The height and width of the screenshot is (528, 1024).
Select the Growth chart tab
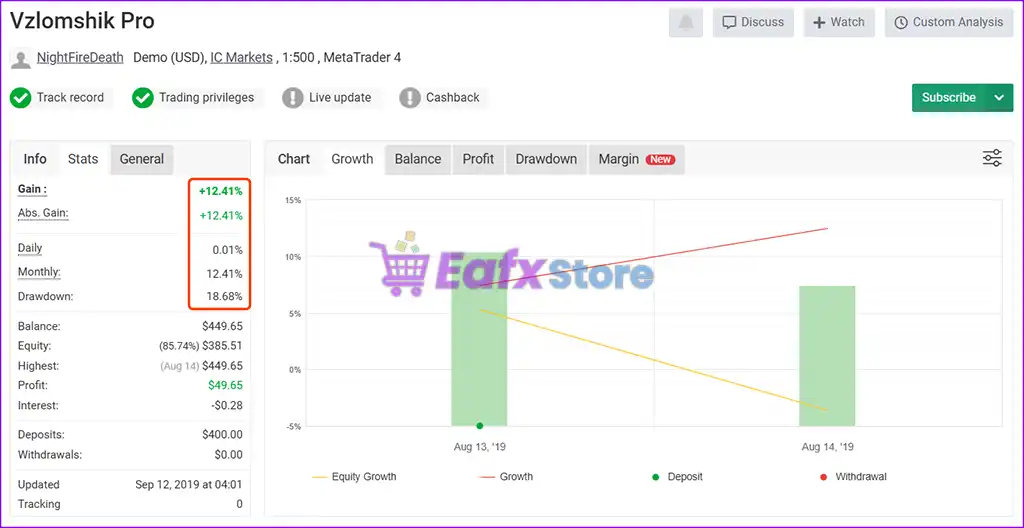(x=352, y=159)
